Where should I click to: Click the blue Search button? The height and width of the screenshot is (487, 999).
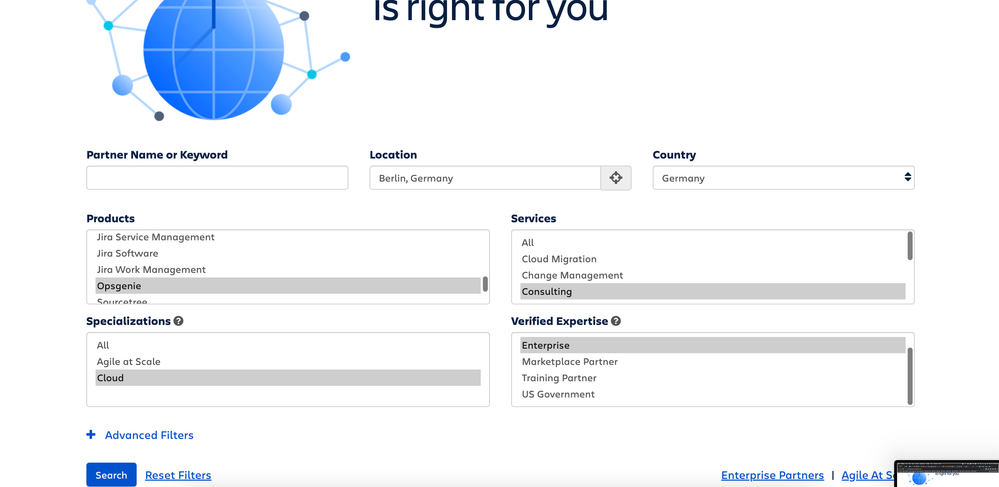(111, 475)
